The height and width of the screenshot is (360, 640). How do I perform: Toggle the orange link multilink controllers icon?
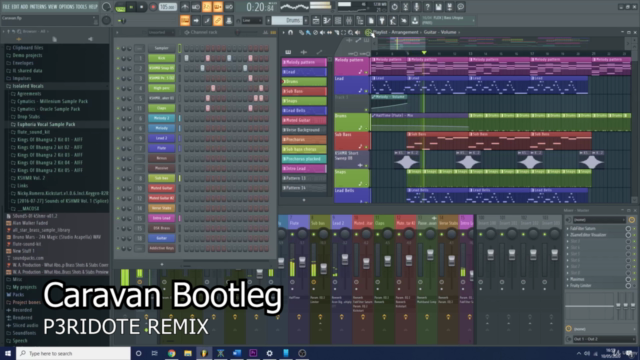coord(218,20)
